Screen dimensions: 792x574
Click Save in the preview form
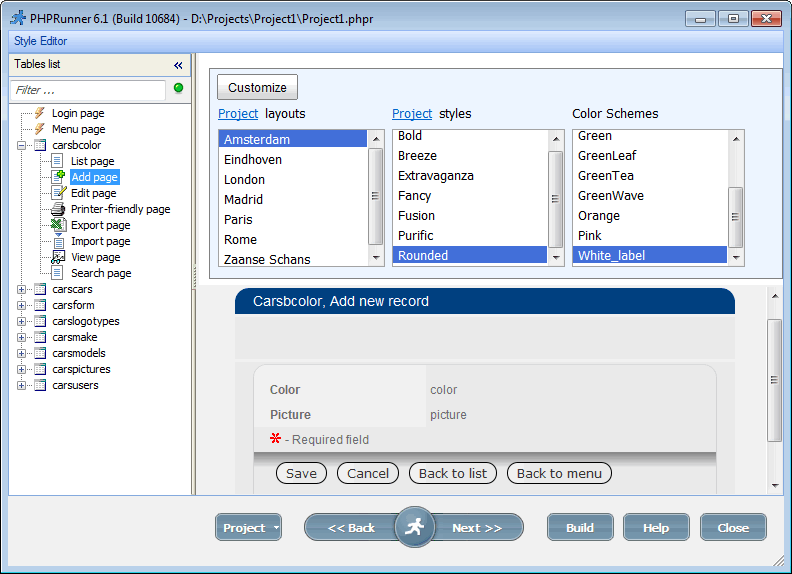(301, 473)
